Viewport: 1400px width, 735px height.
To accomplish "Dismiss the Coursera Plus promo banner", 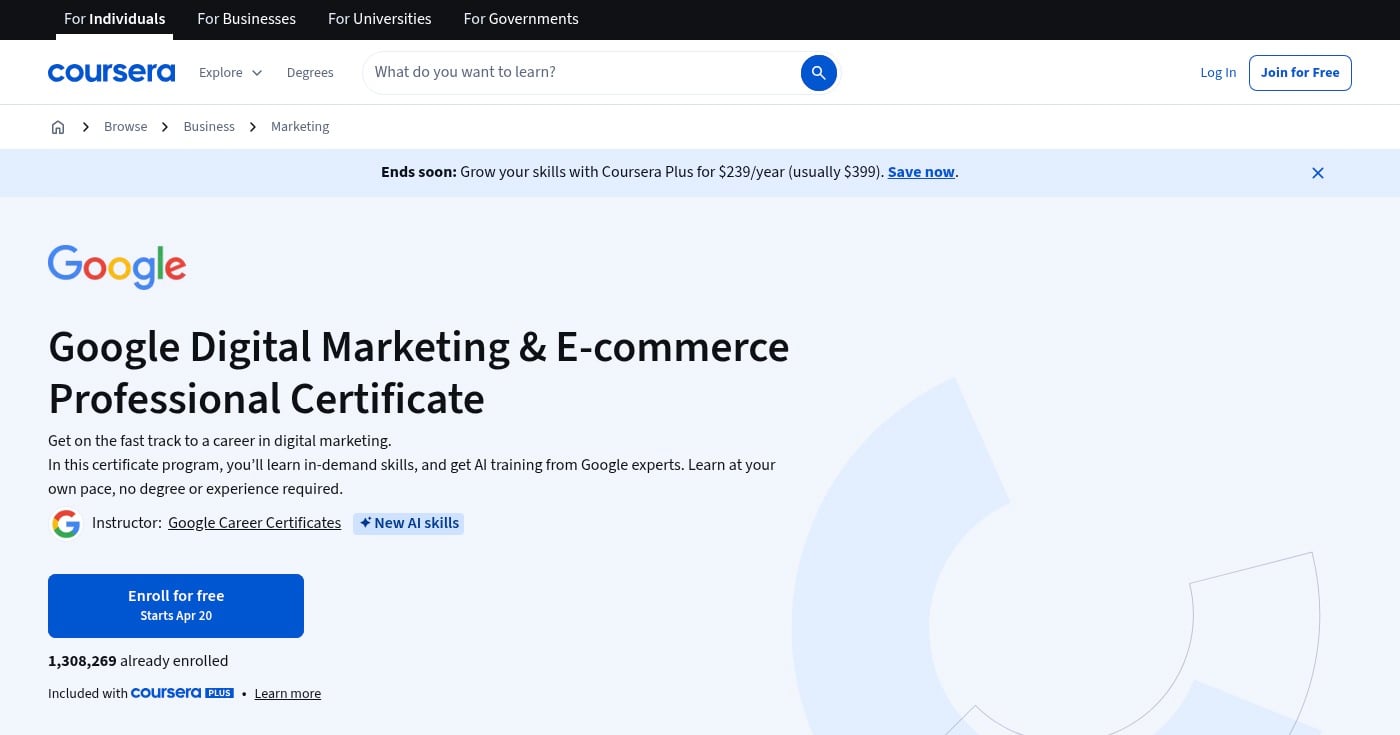I will (x=1318, y=173).
